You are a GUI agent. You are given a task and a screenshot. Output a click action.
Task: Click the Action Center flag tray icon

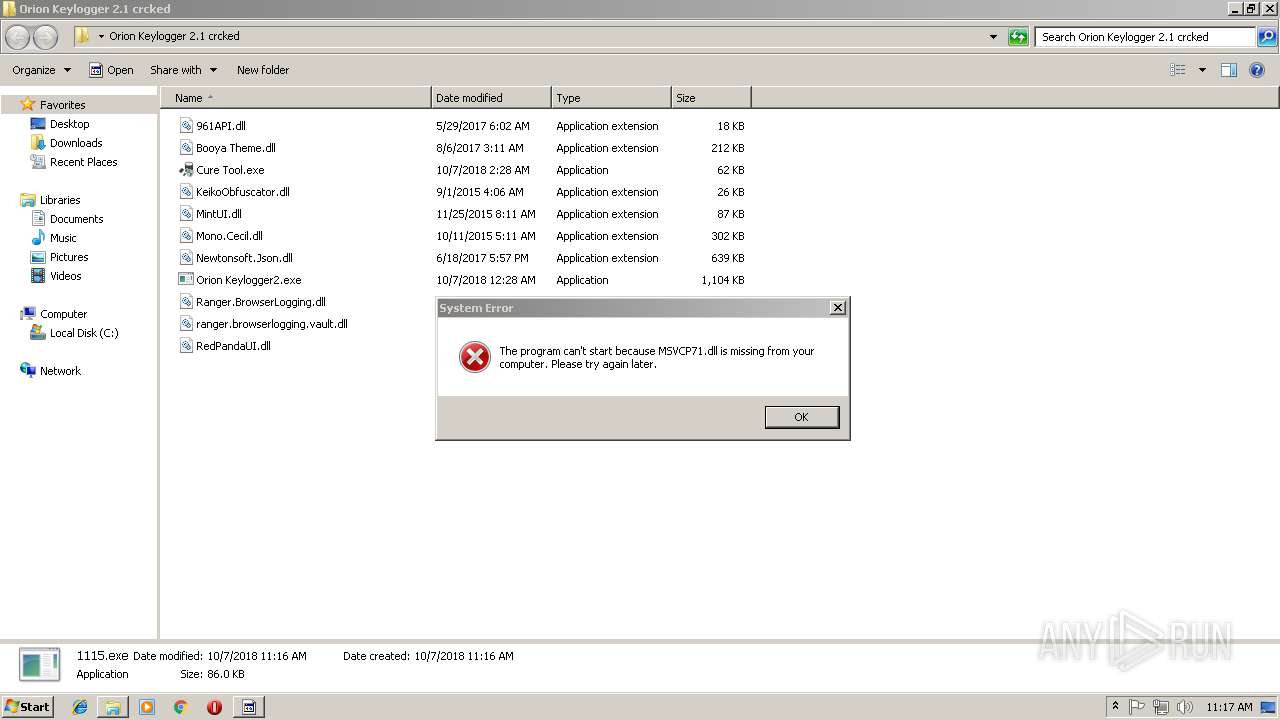pyautogui.click(x=1137, y=707)
